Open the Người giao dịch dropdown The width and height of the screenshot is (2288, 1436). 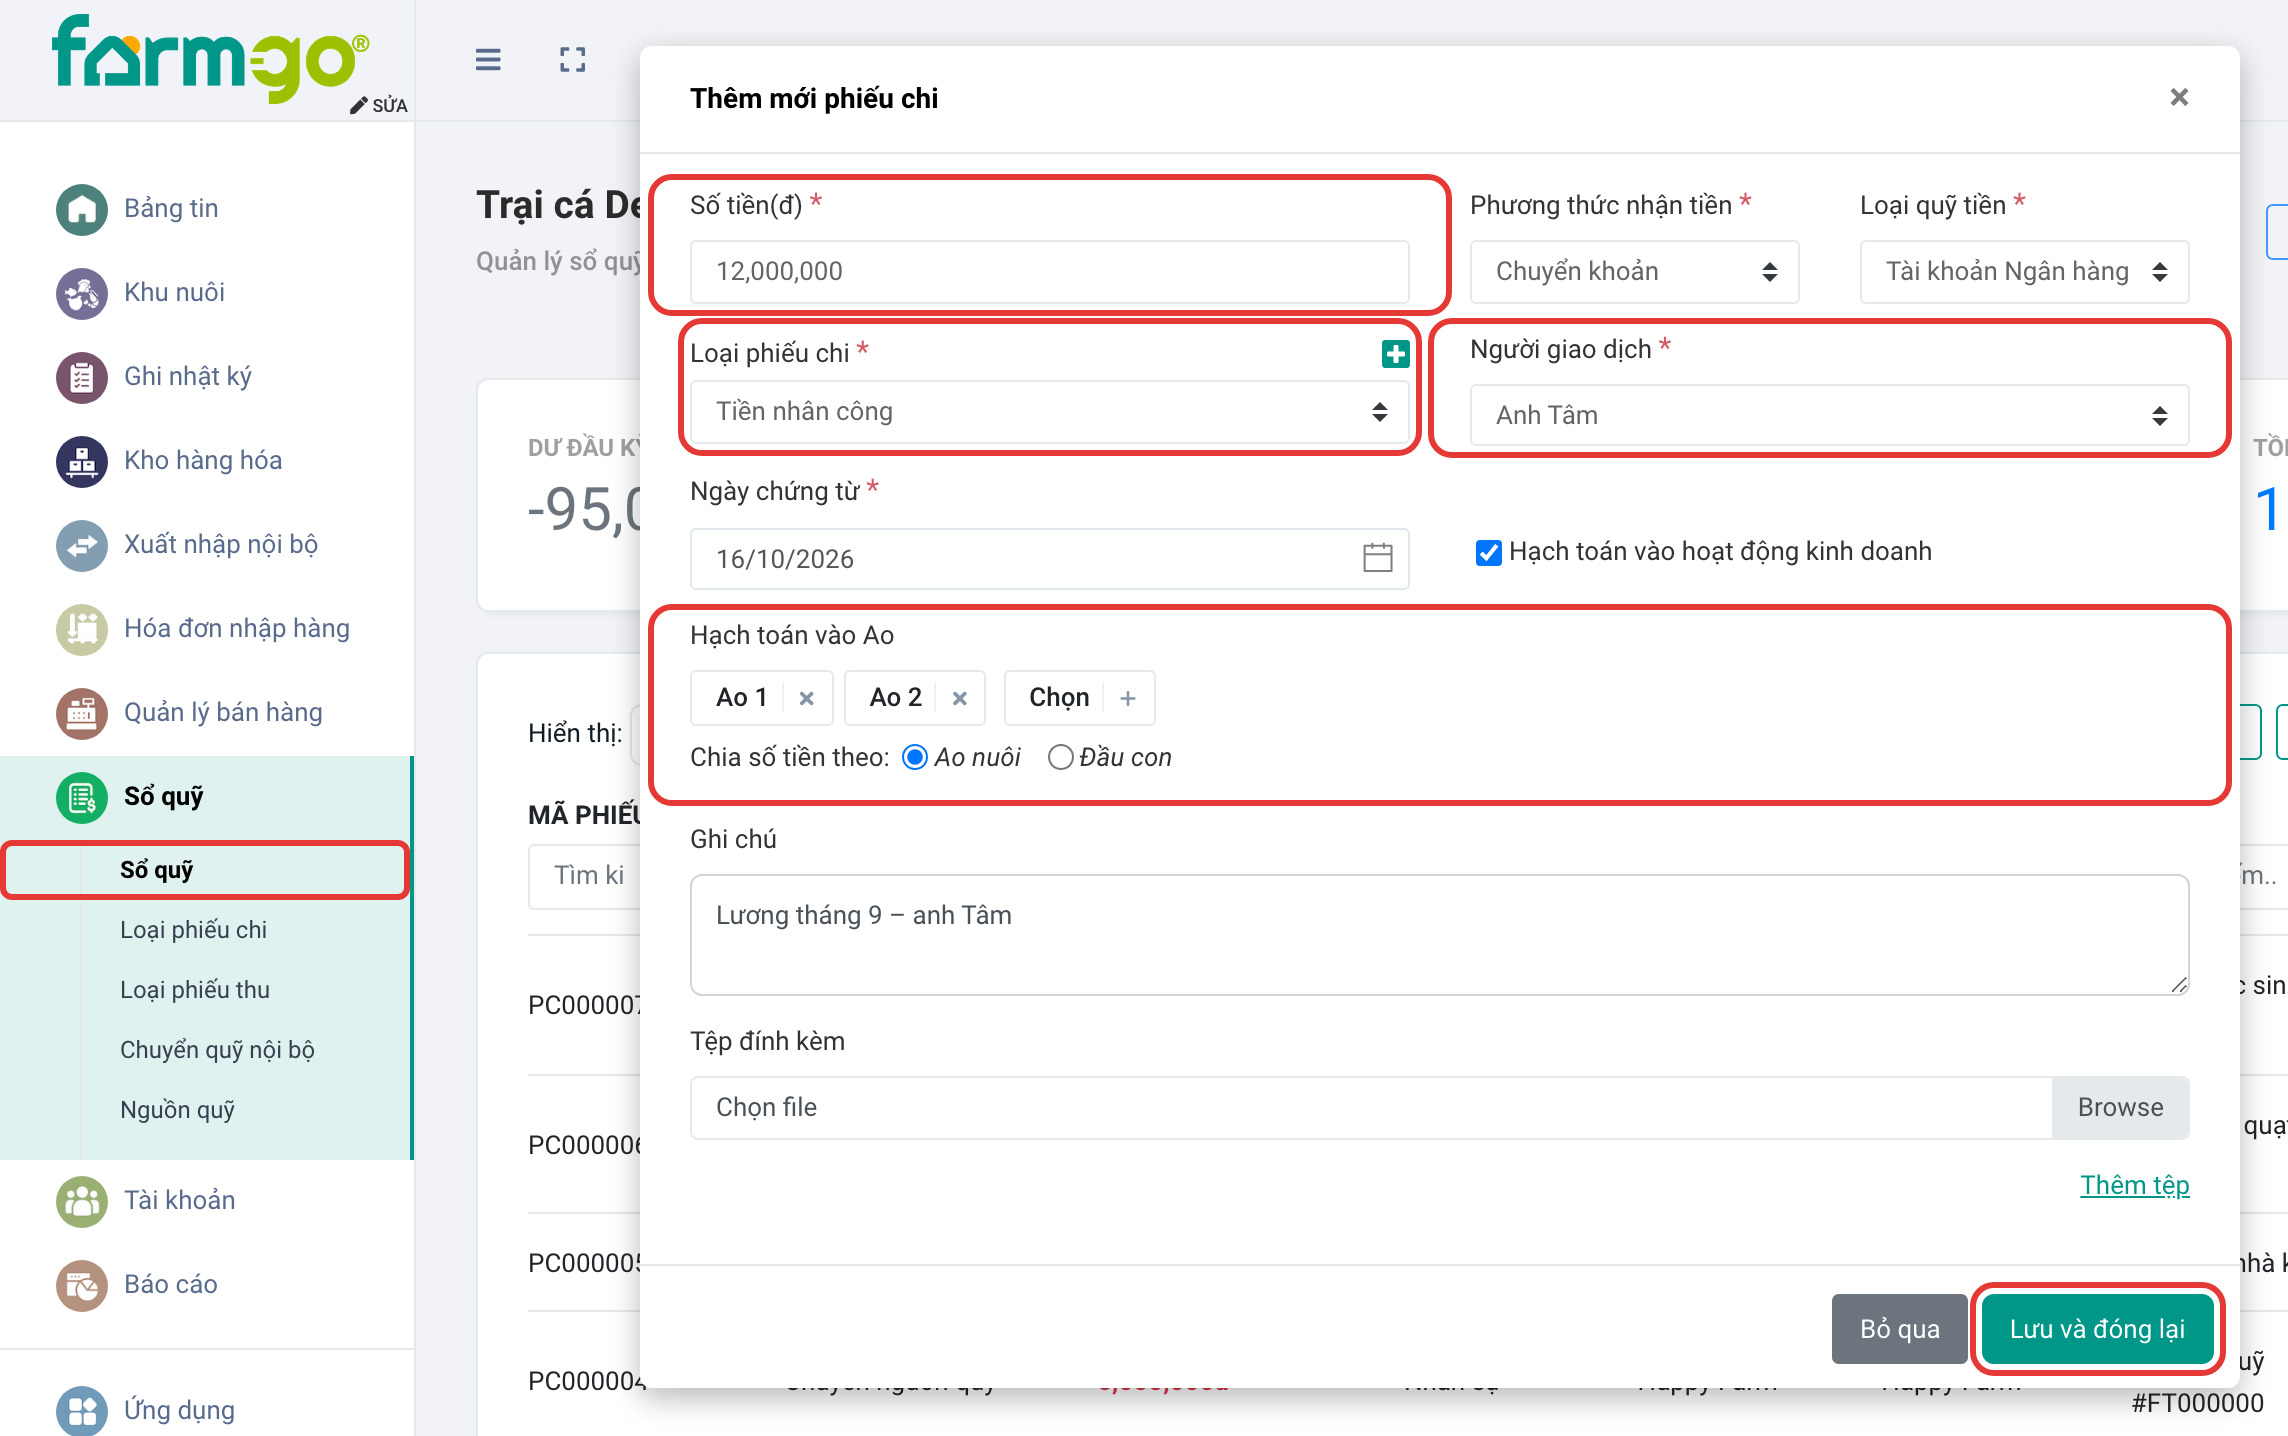[x=1829, y=415]
